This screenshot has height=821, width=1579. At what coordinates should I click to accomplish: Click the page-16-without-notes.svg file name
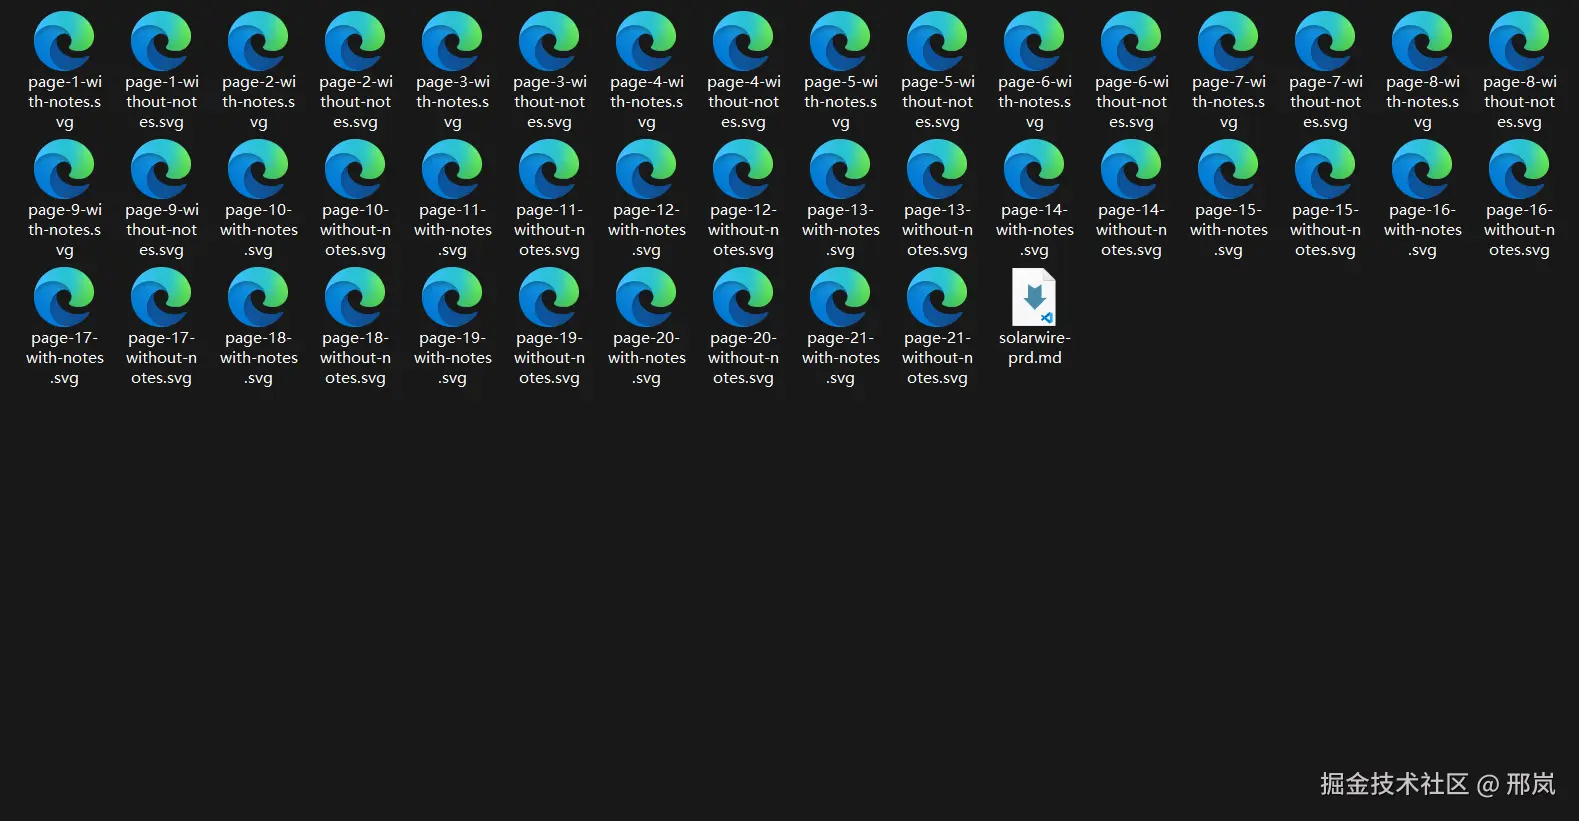pos(1519,230)
